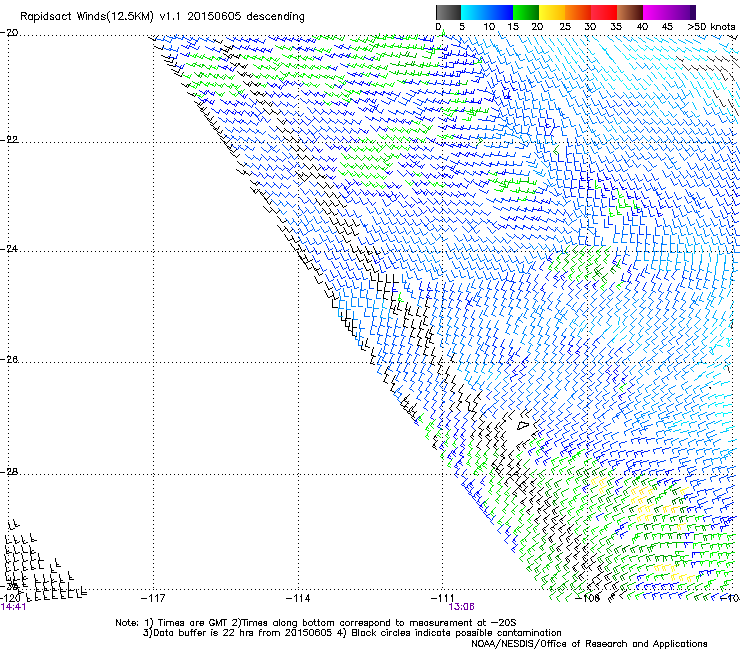740x650 pixels.
Task: Select the '45' legend scale label
Action: [x=667, y=27]
